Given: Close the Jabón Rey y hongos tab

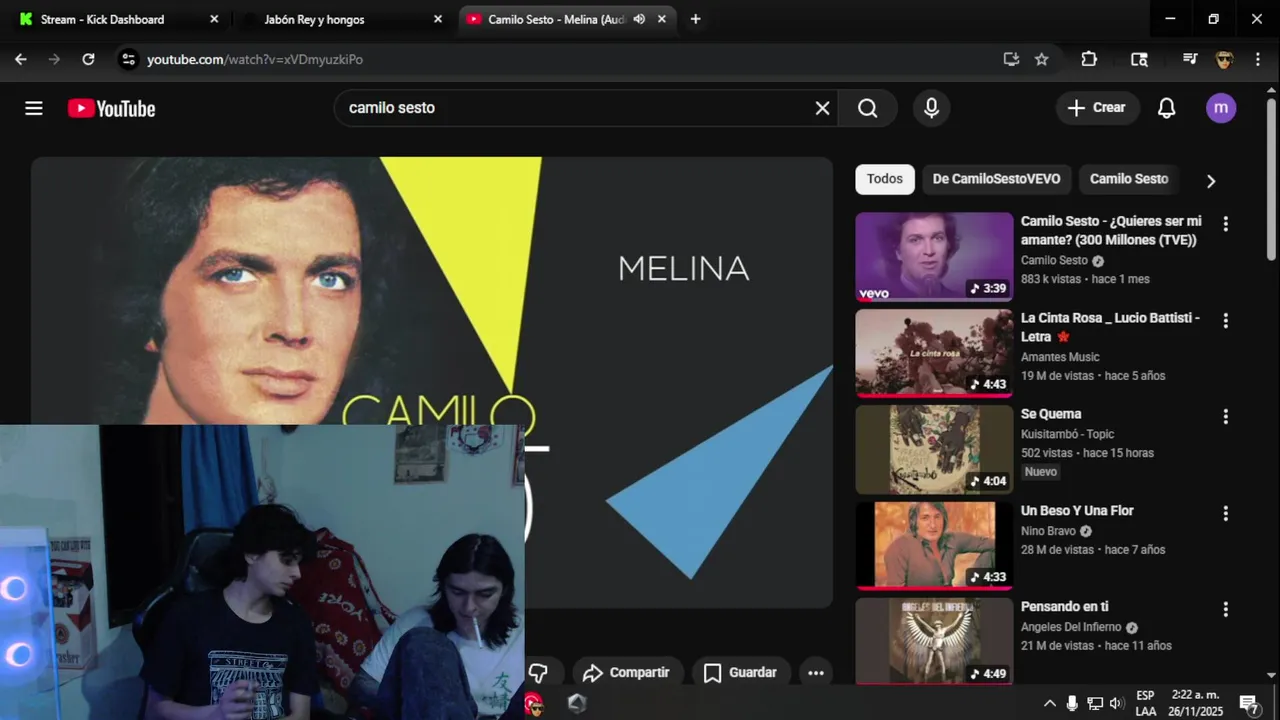Looking at the screenshot, I should pyautogui.click(x=437, y=19).
